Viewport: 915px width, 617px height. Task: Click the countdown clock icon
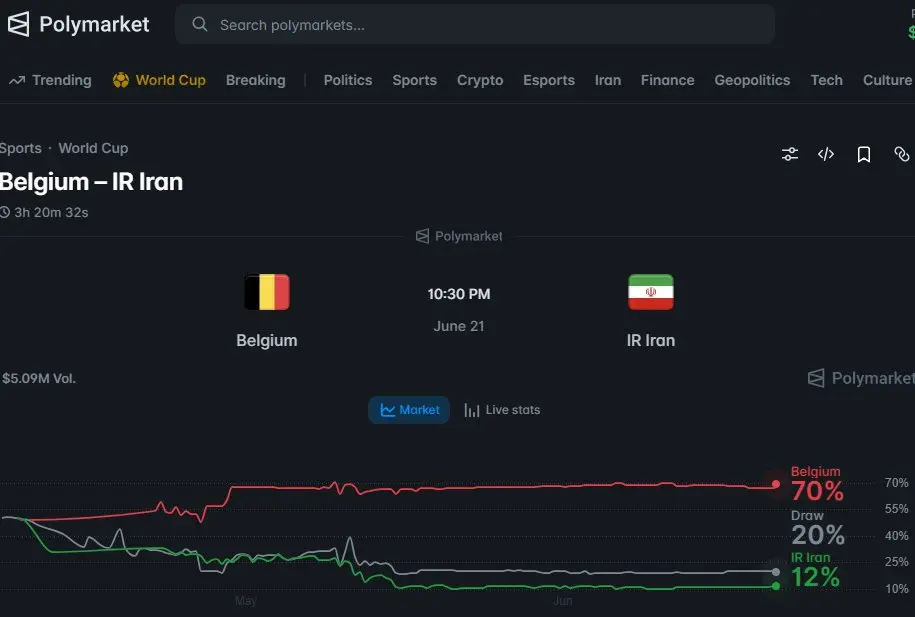coord(5,212)
